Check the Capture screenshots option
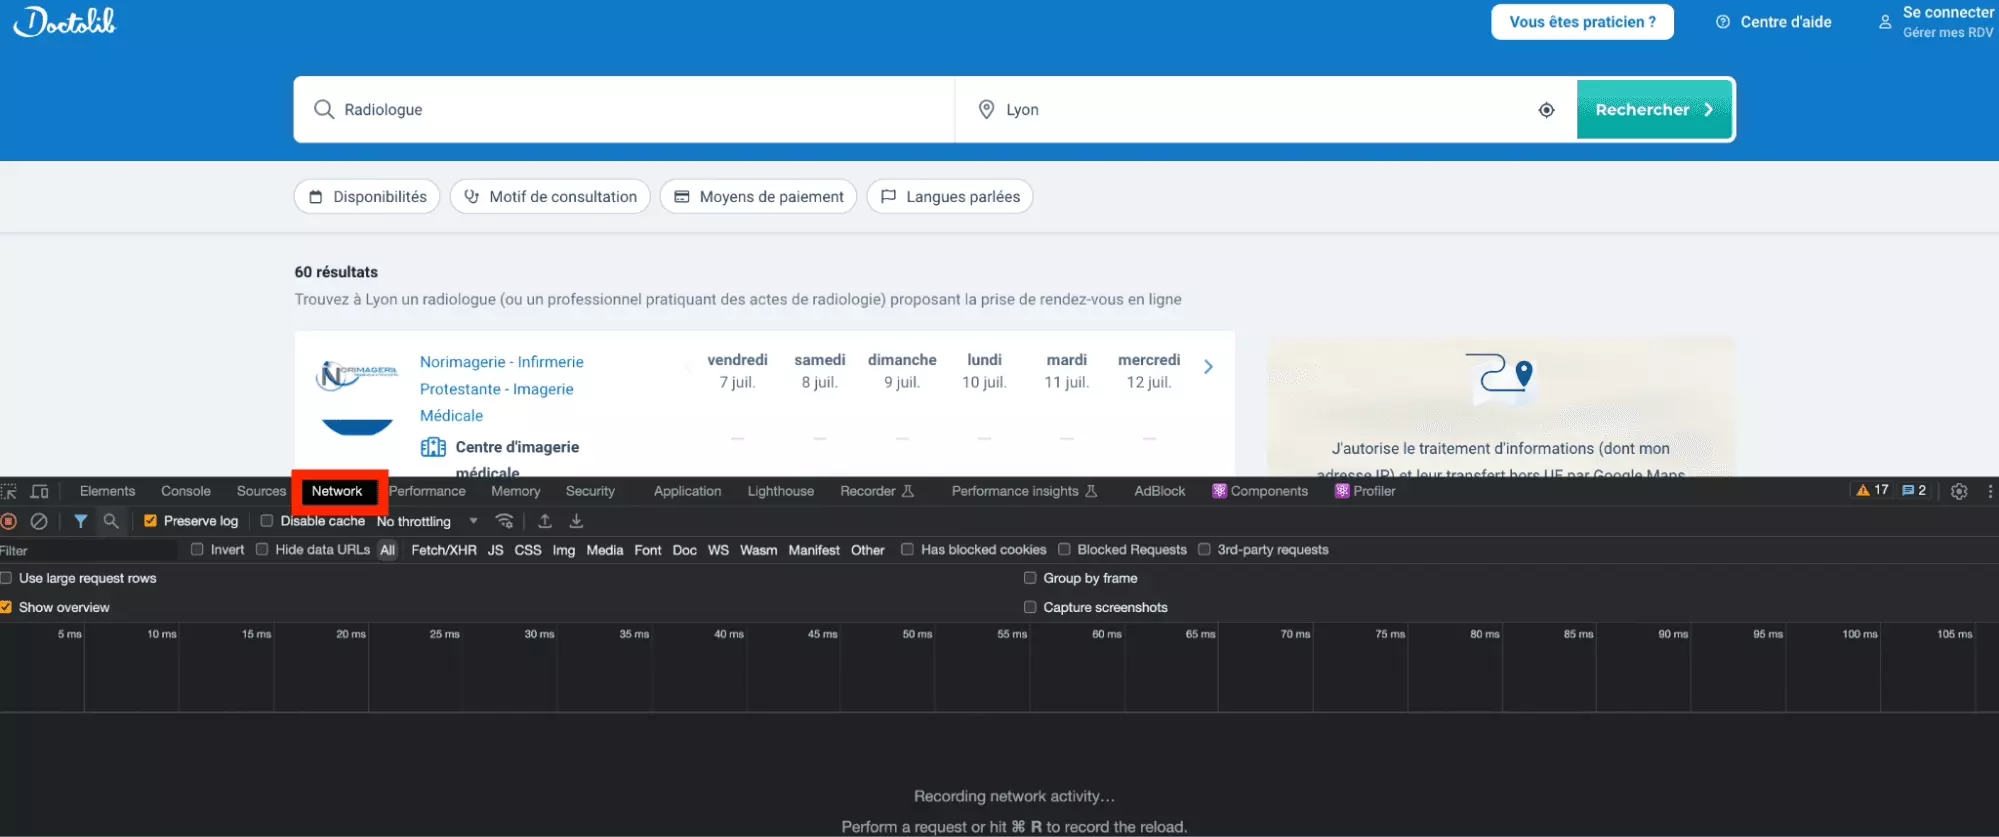1999x837 pixels. click(x=1030, y=607)
